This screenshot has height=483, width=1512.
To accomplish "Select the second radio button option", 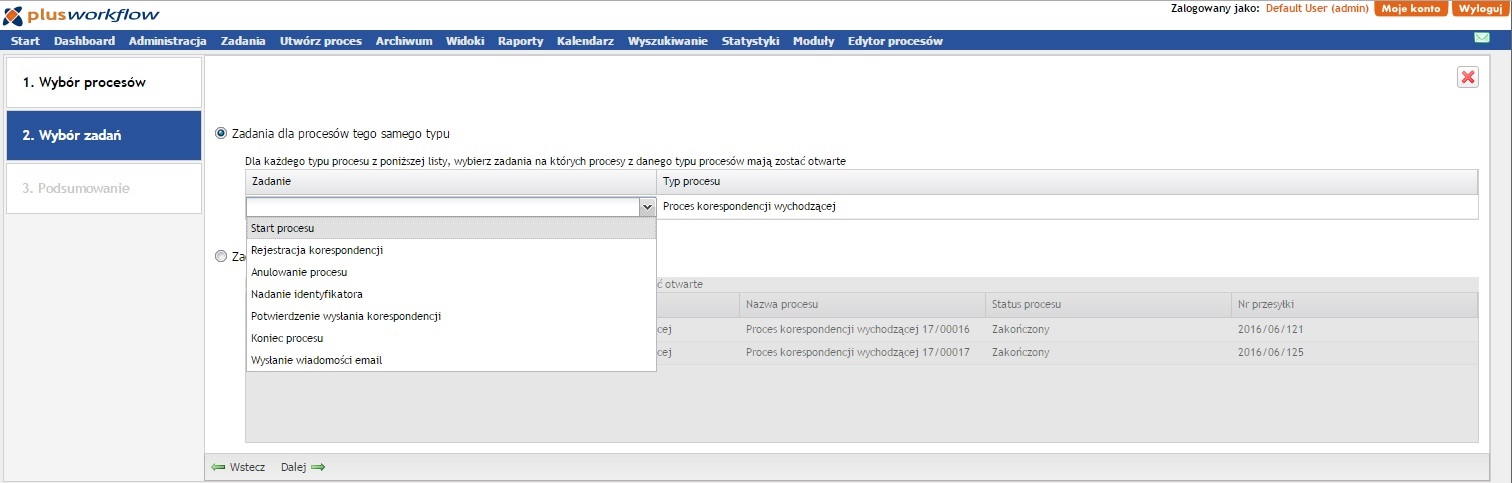I will 221,256.
